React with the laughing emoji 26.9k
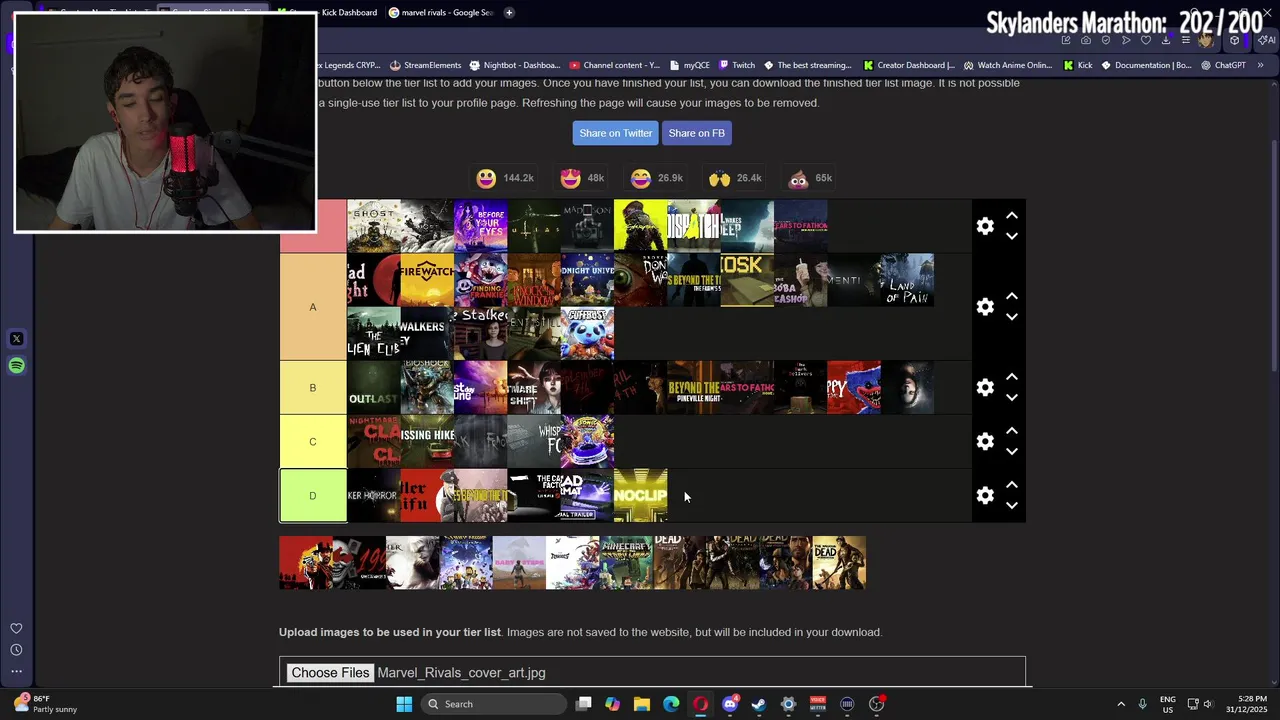Viewport: 1280px width, 720px height. (x=657, y=178)
